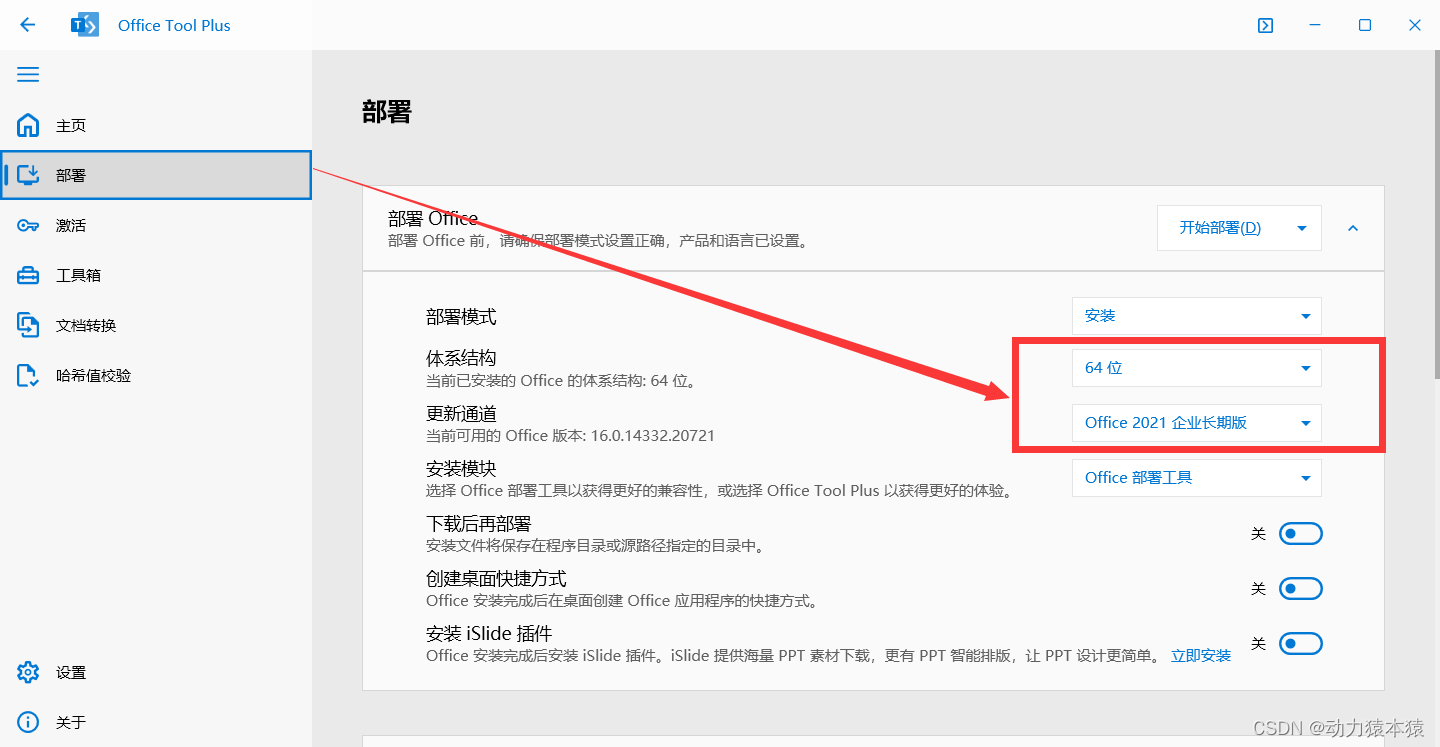
Task: Toggle 创建桌面快捷方式 switch
Action: (x=1301, y=589)
